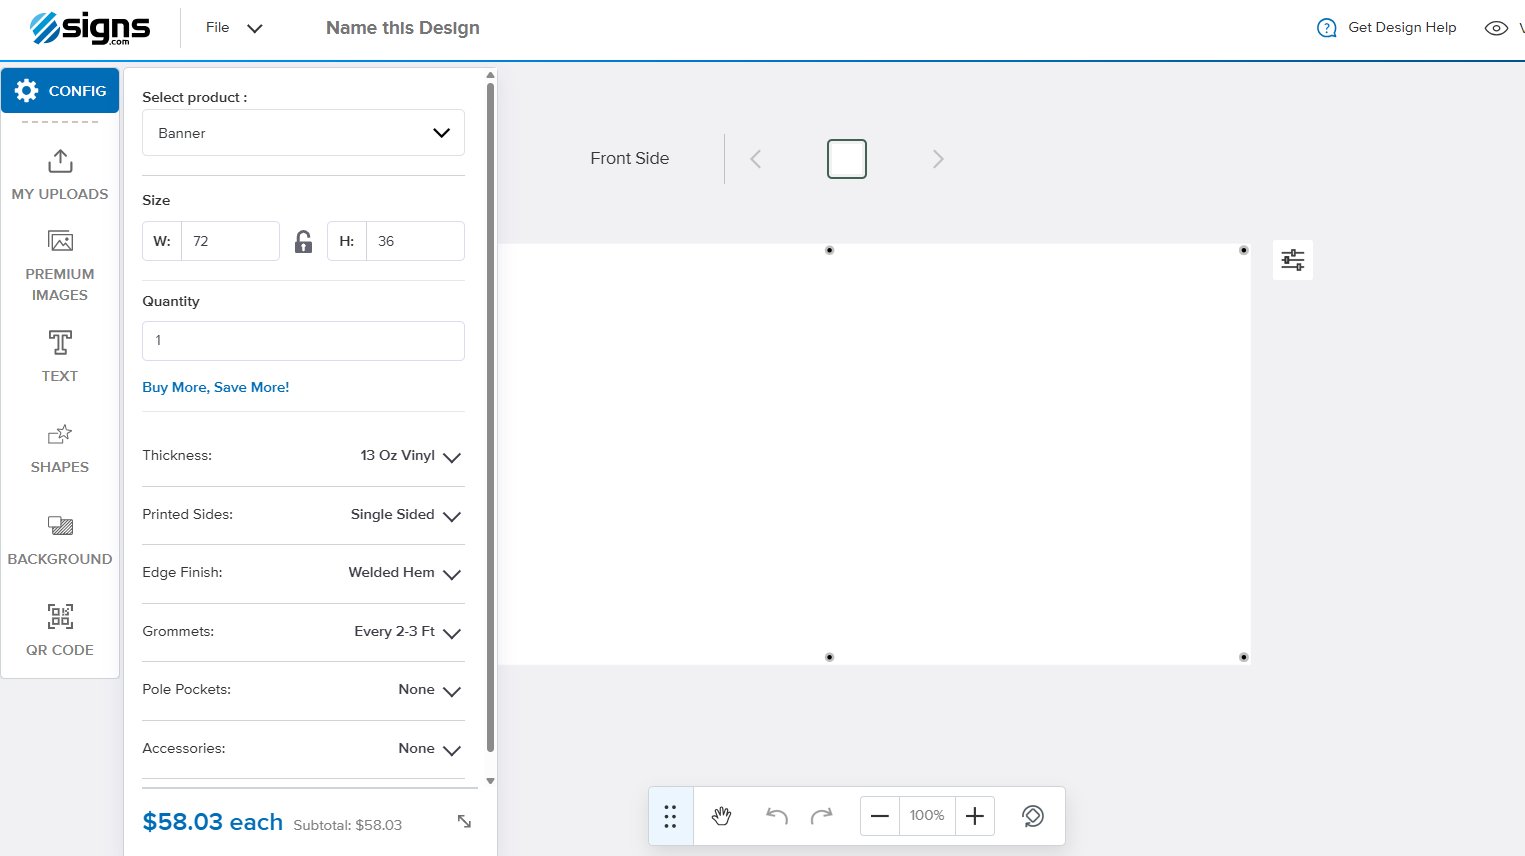The width and height of the screenshot is (1525, 856).
Task: Click the config panel scrollbar
Action: pos(490,416)
